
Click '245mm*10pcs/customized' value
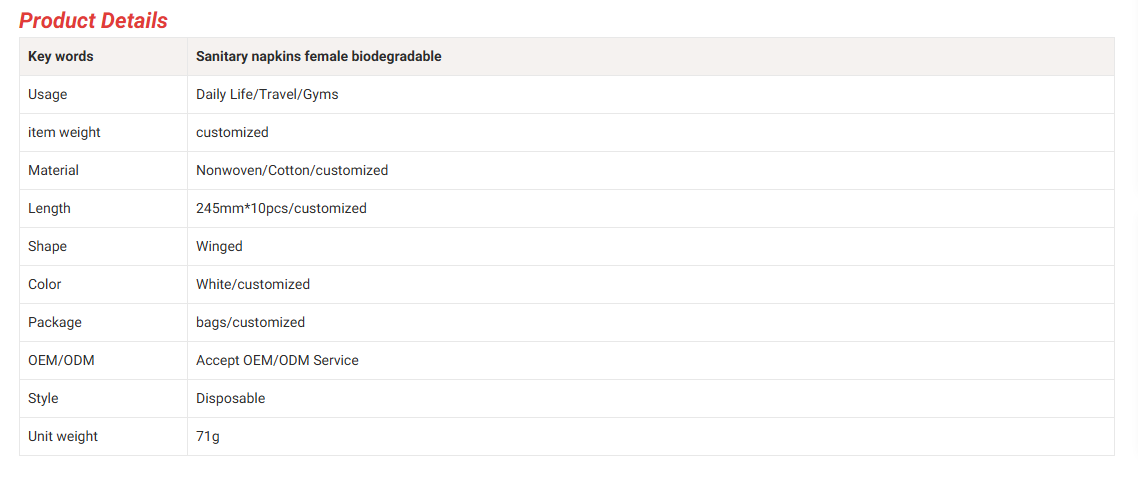[281, 208]
